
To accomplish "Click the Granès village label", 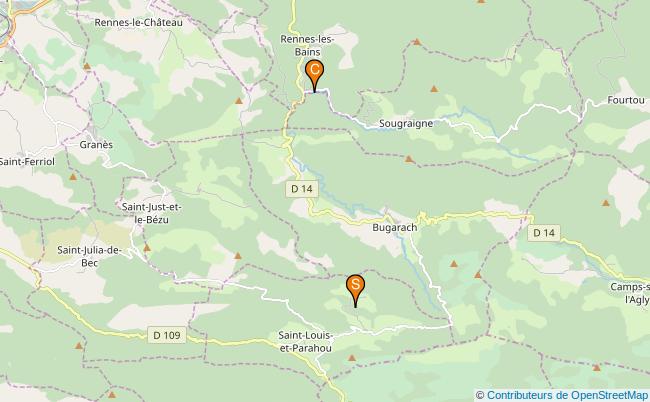I will (96, 145).
